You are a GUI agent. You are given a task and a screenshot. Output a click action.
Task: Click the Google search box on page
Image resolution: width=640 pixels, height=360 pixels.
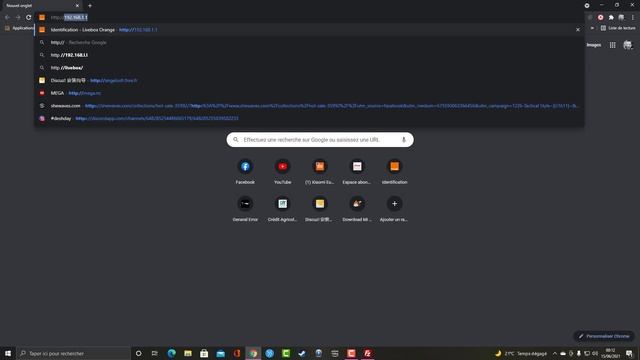(320, 140)
